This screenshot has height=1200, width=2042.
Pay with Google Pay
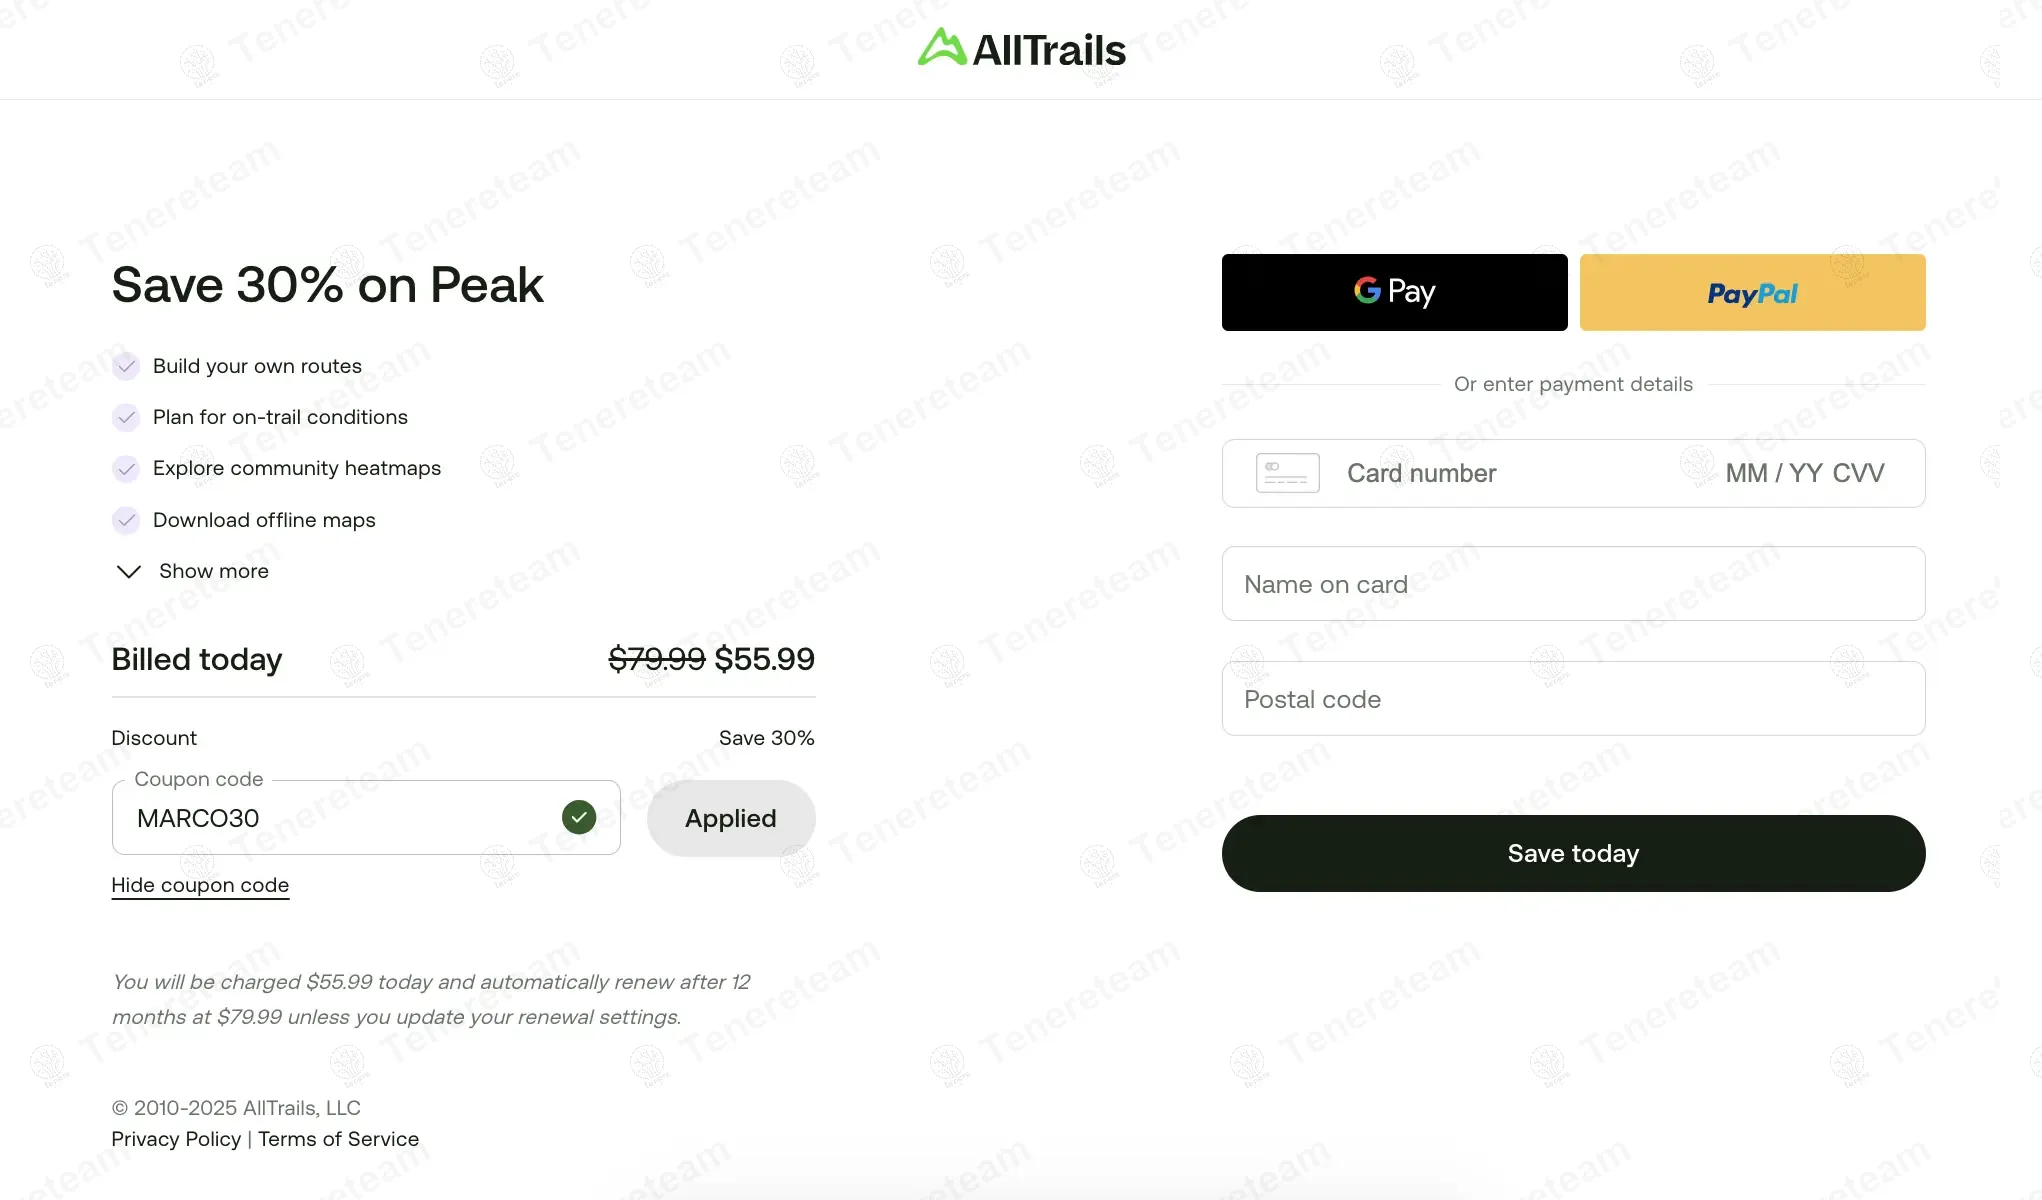pos(1394,292)
